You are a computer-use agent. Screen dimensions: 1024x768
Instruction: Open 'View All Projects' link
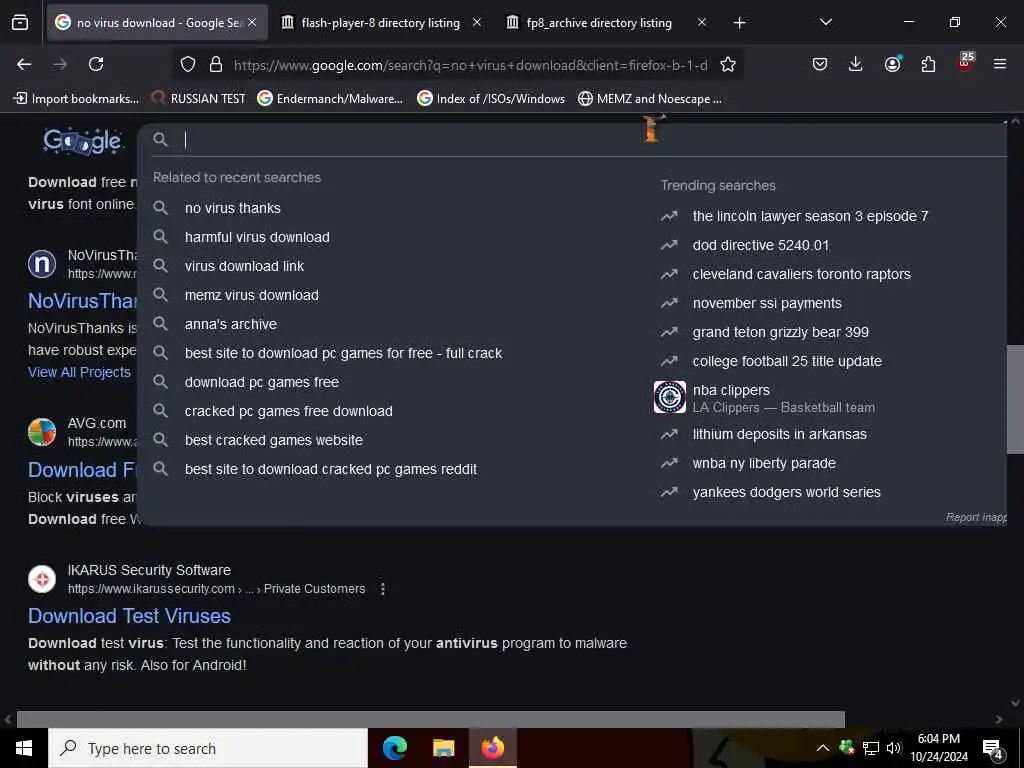79,372
